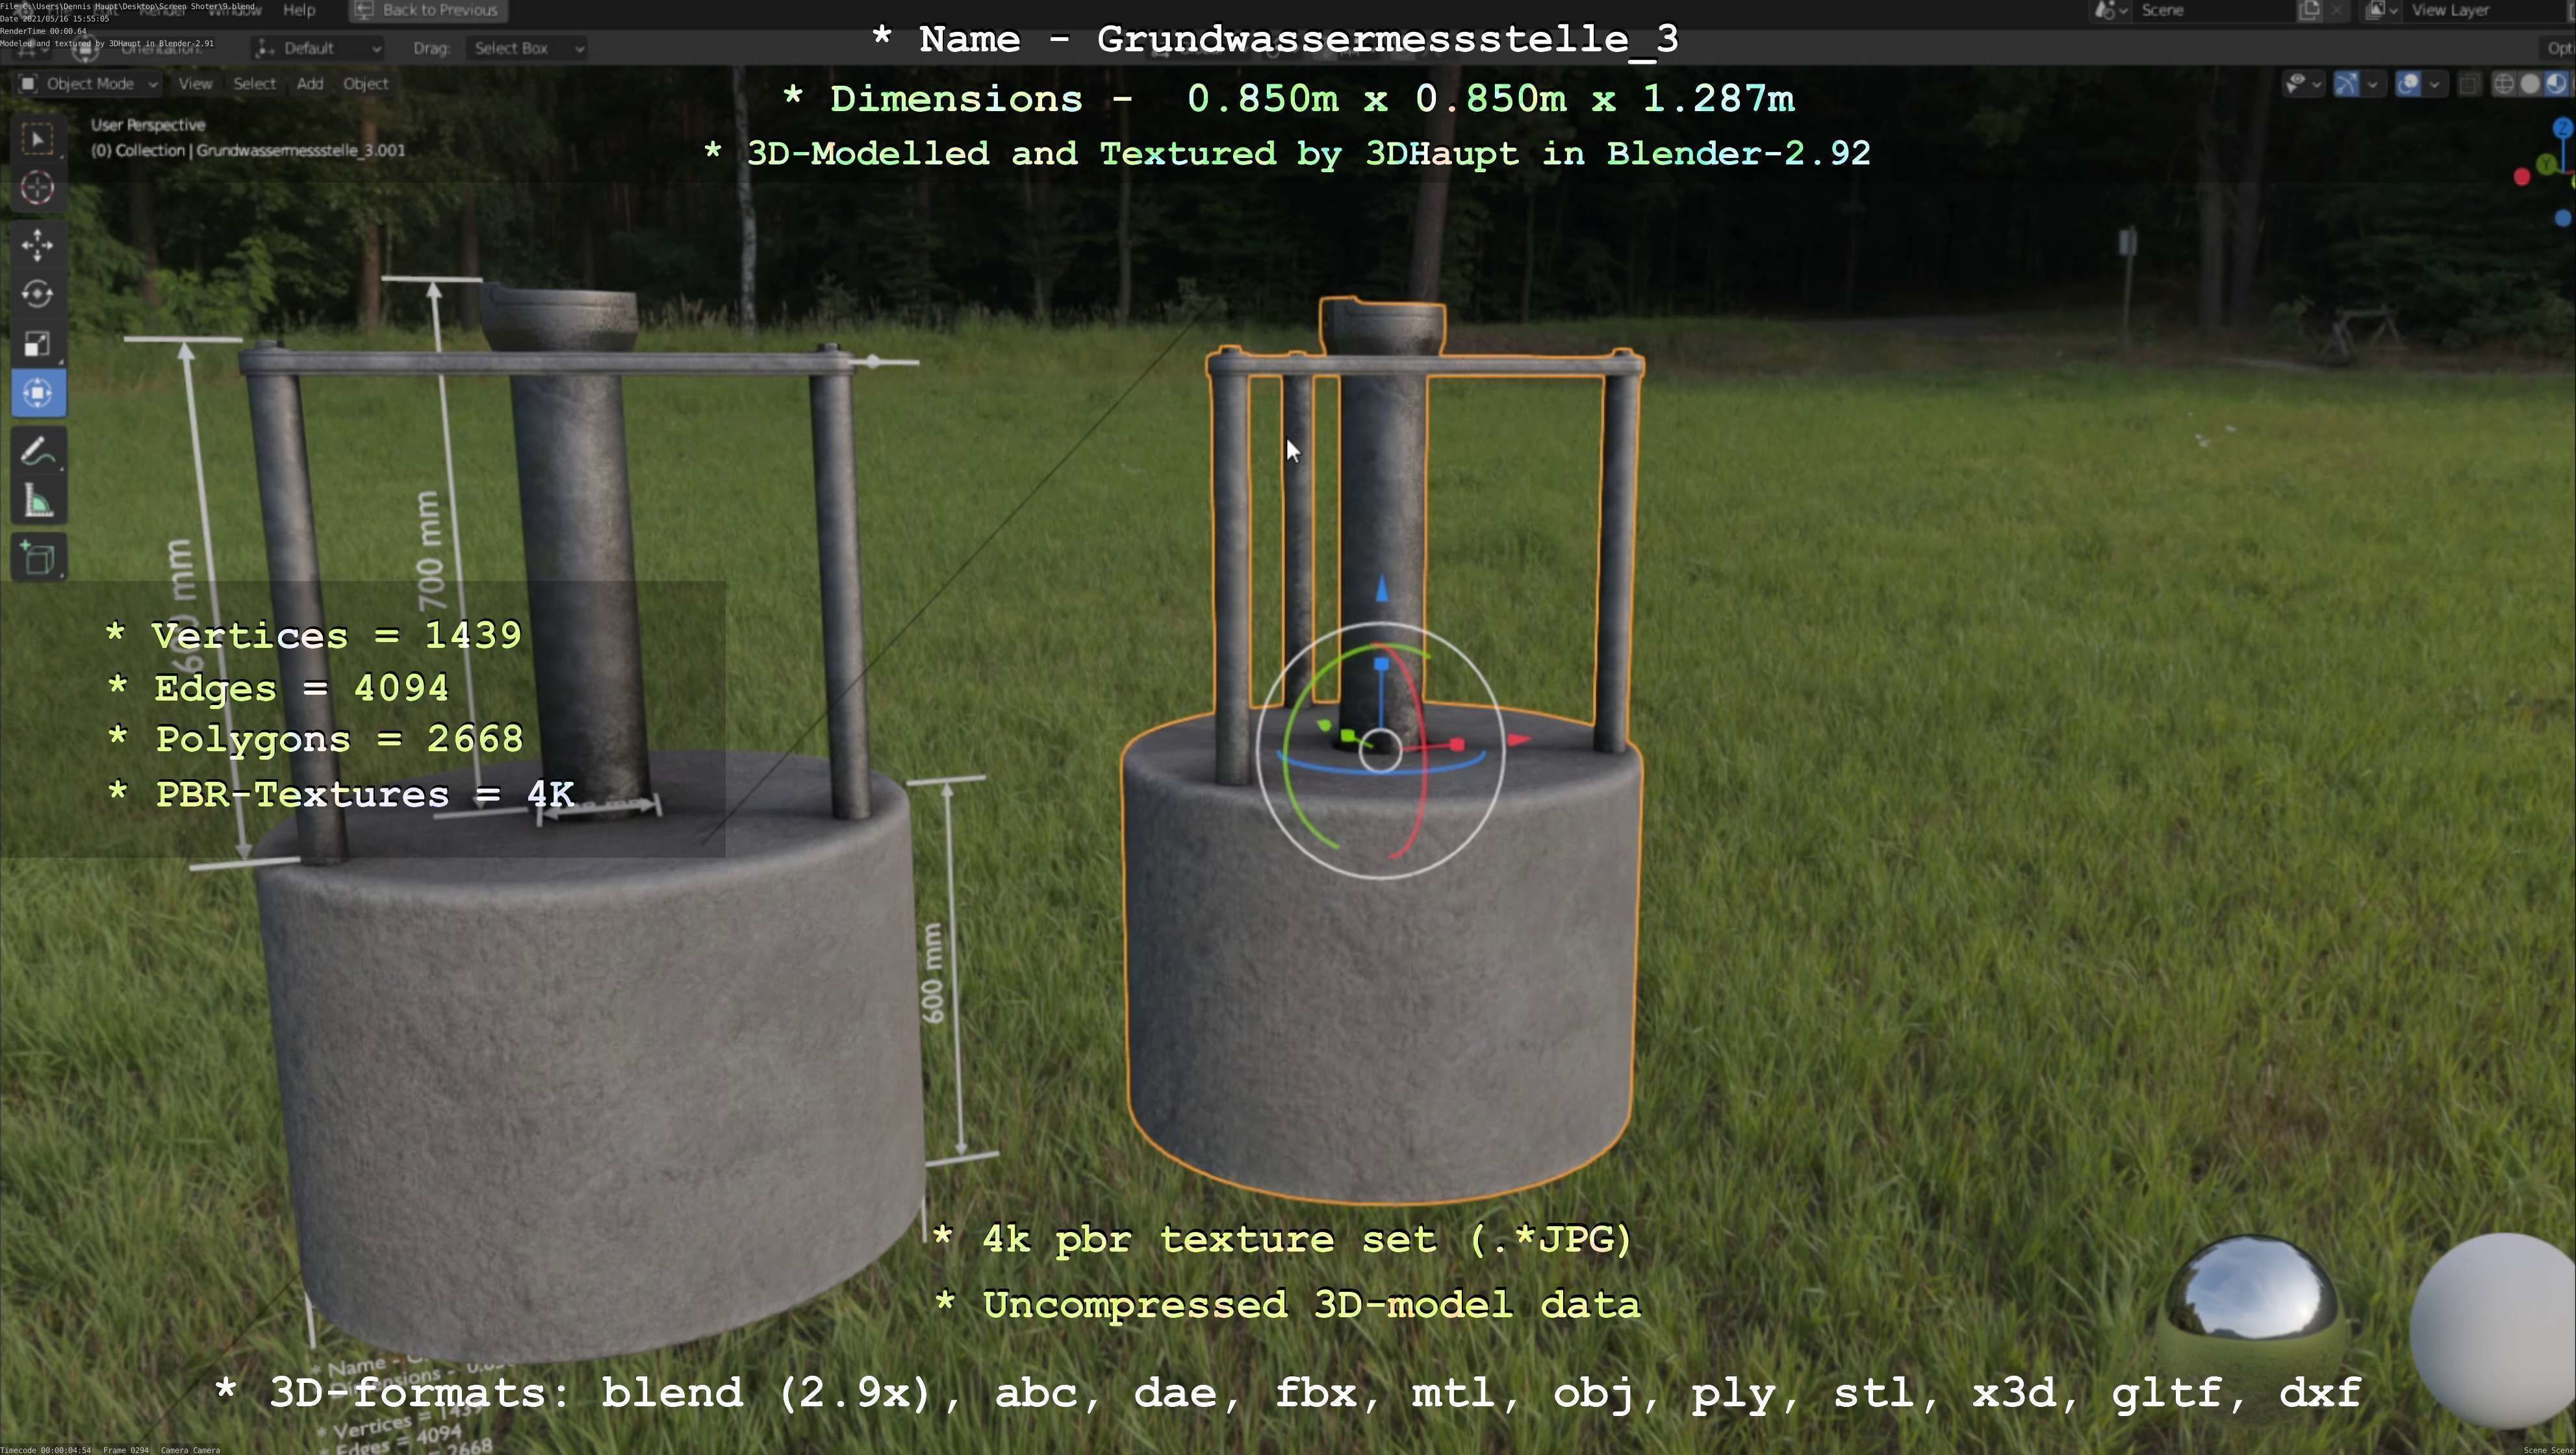Screen dimensions: 2576x1455
Task: Click the lower blue negative Z axis dot
Action: coord(2562,218)
